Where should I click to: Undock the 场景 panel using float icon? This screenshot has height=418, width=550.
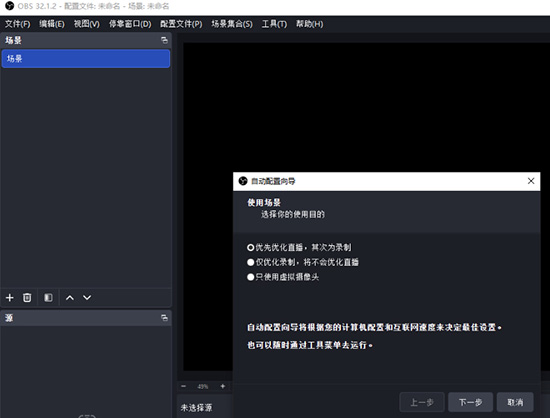(164, 40)
